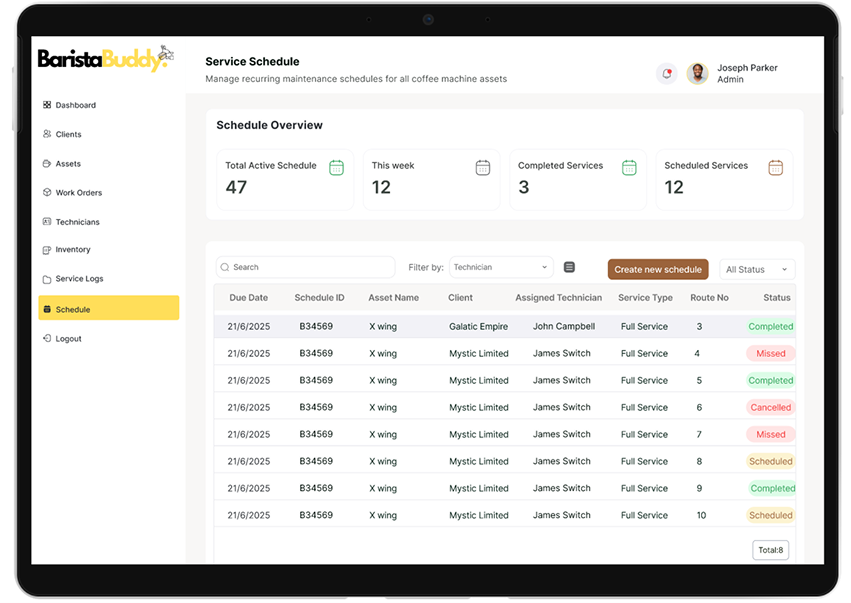Image resolution: width=851 pixels, height=603 pixels.
Task: Click Logout in the sidebar
Action: [68, 339]
